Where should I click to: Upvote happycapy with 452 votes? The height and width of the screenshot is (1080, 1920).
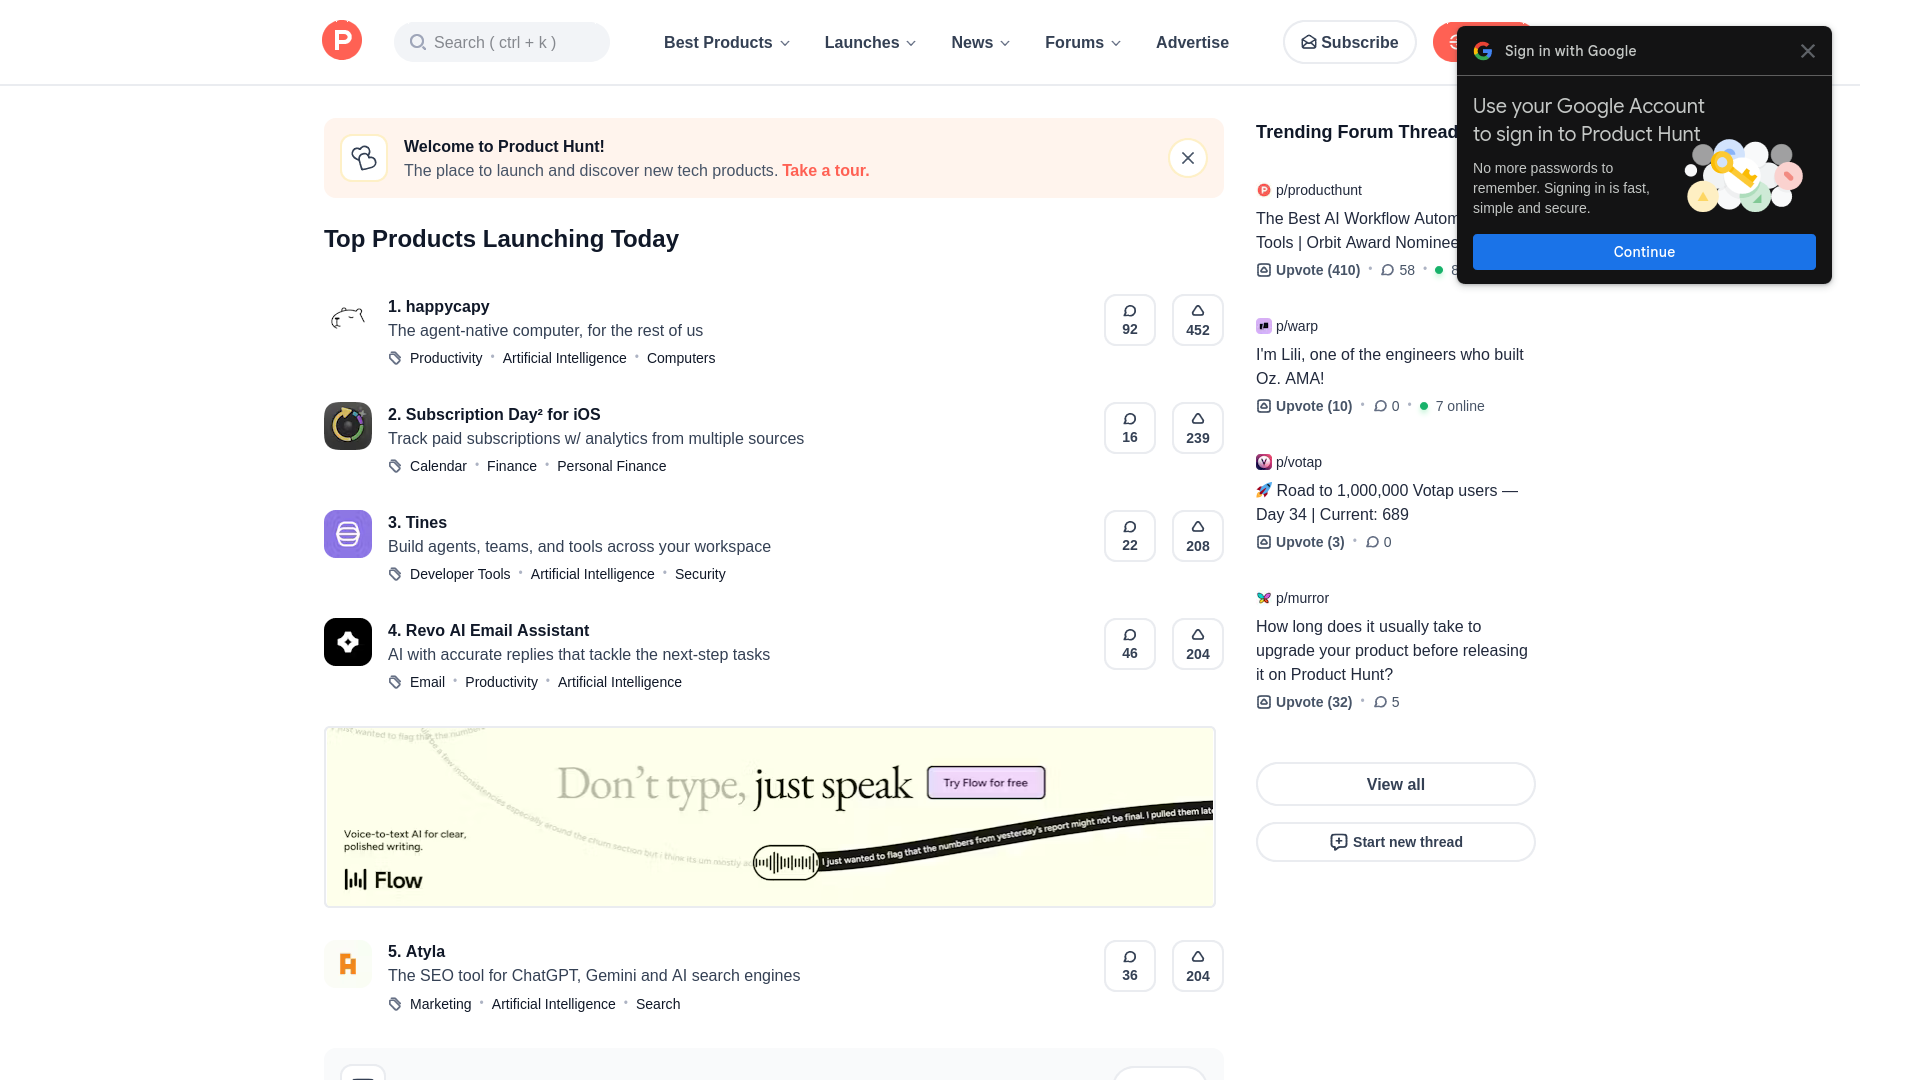[1197, 320]
